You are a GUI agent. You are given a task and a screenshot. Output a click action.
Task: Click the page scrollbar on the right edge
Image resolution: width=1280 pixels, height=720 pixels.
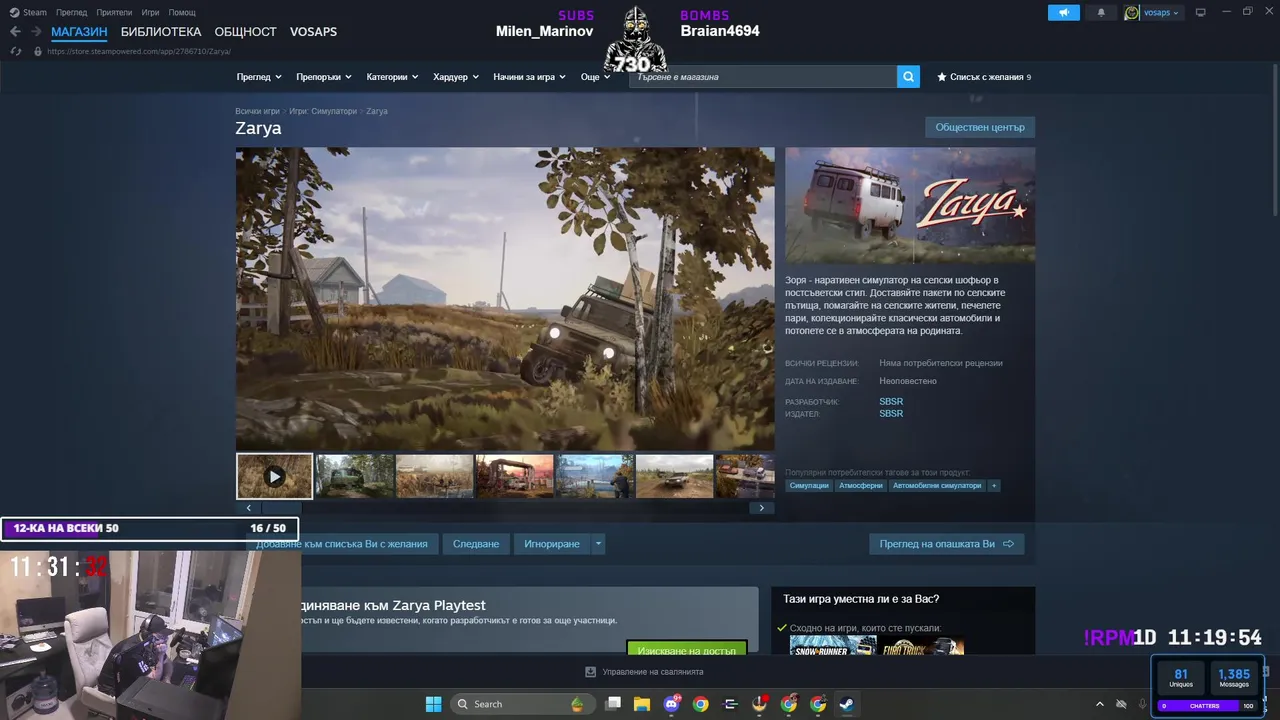click(1274, 140)
